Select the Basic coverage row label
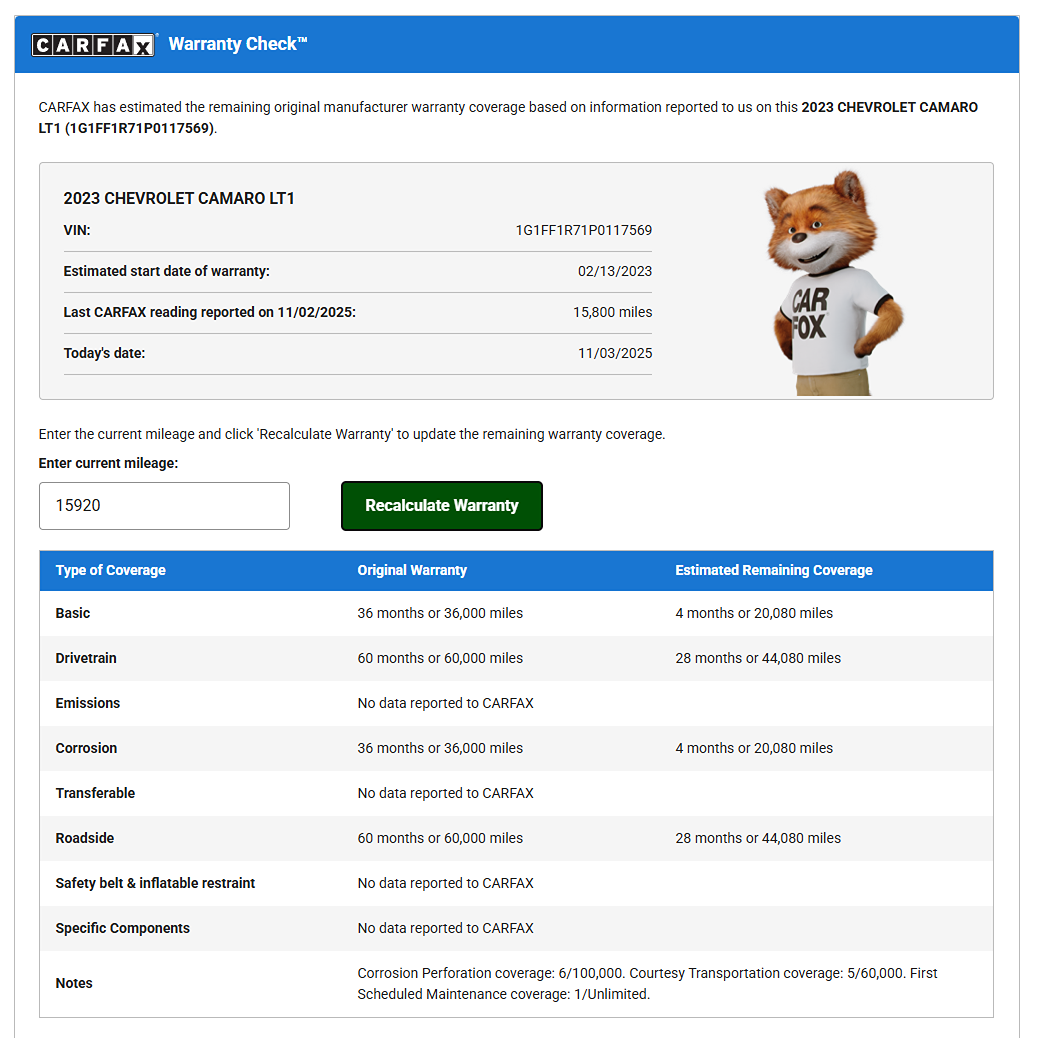 [x=73, y=613]
